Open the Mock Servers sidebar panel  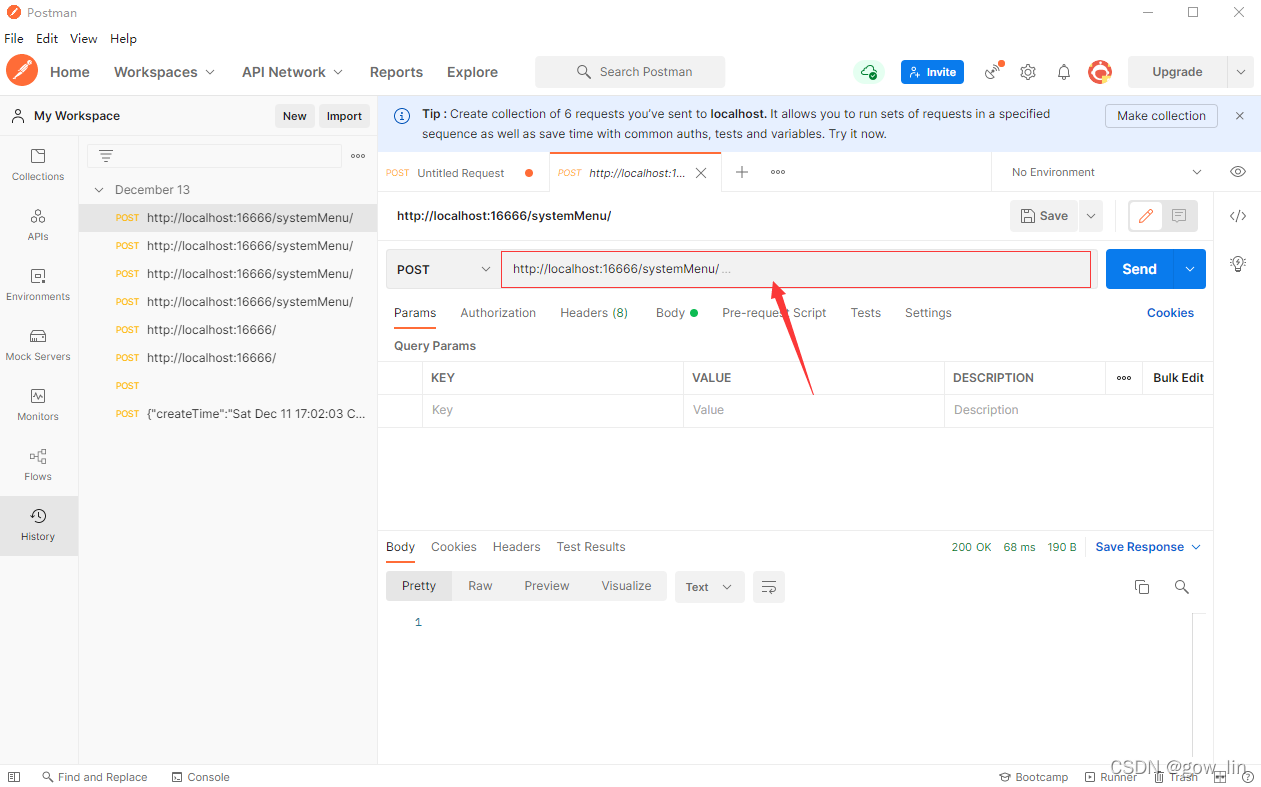[x=38, y=345]
